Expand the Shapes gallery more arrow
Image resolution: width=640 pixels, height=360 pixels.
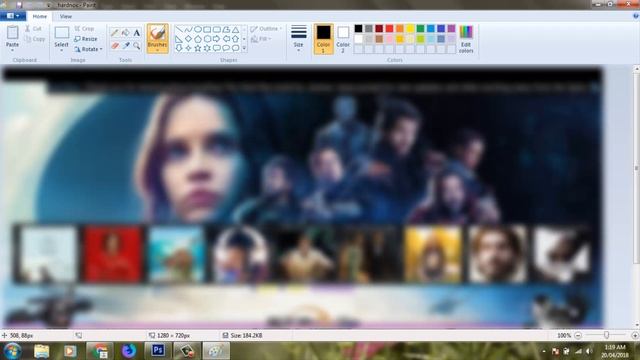click(244, 48)
